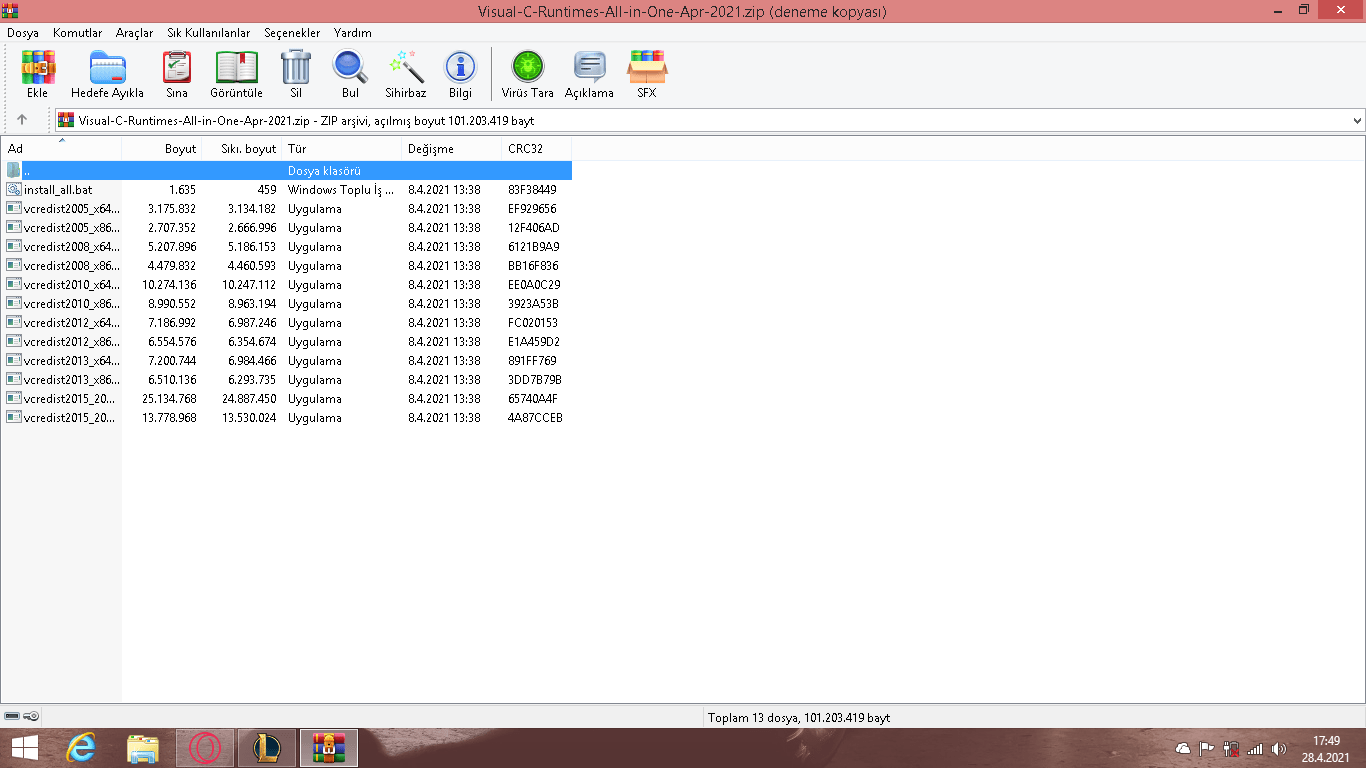This screenshot has height=768, width=1366.
Task: Select the vcredist2005_x64 file name
Action: (71, 209)
